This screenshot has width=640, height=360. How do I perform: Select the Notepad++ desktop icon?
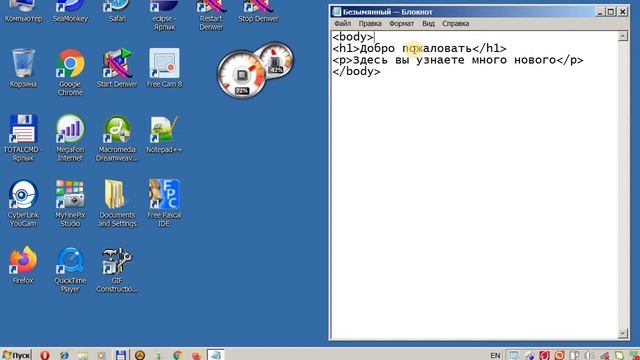tap(164, 134)
